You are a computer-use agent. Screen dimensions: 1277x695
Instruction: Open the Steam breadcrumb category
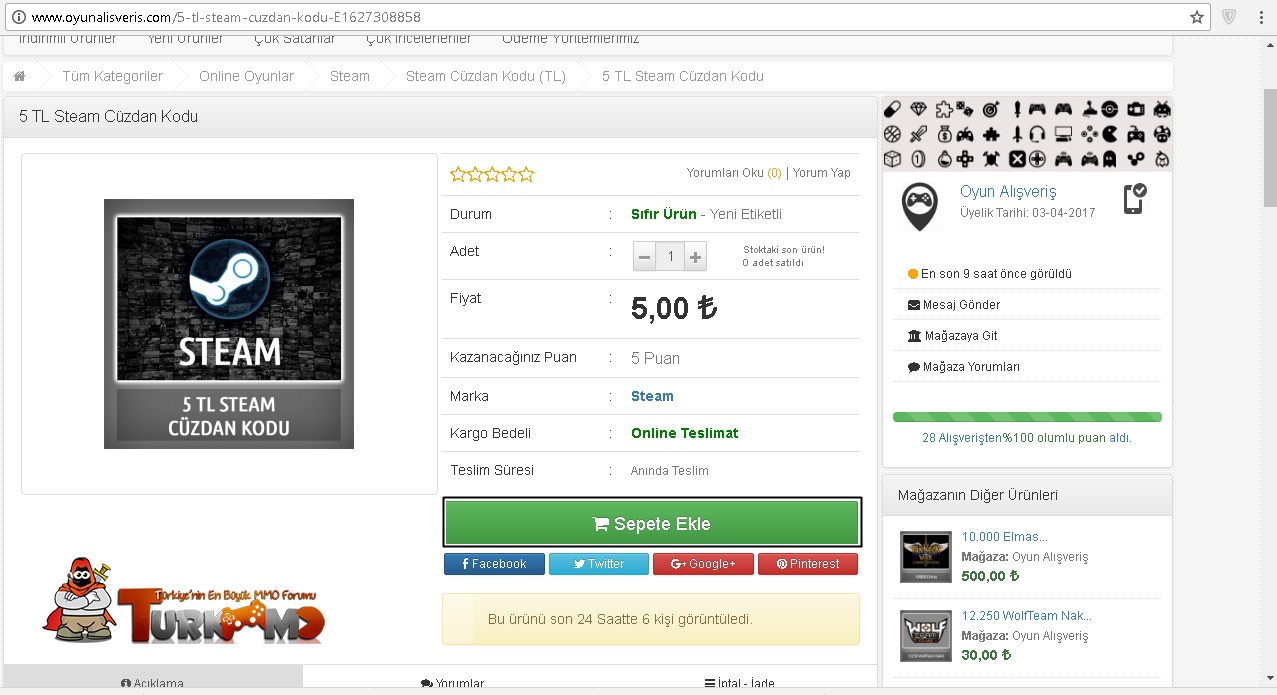[350, 76]
